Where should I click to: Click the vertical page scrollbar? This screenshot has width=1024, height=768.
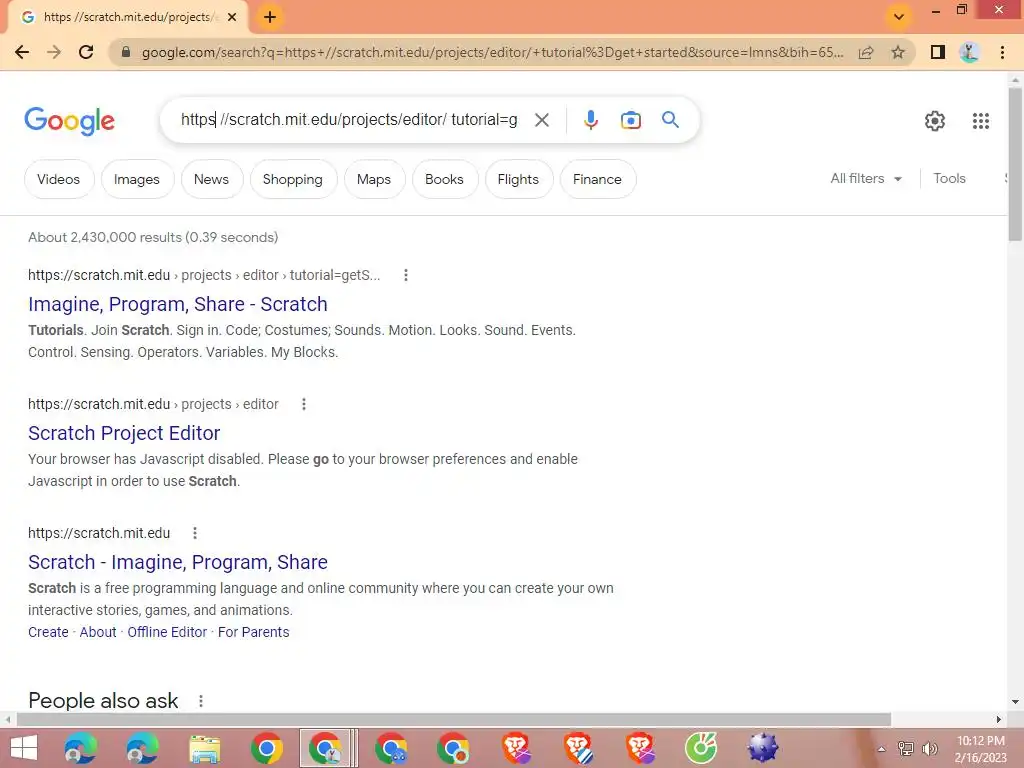pos(1015,163)
